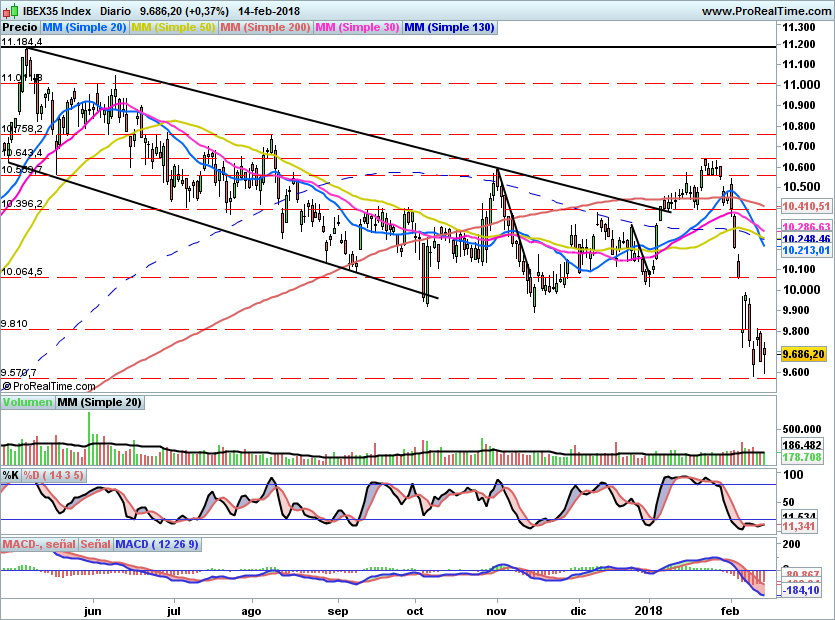
Task: Click the red Señal label in MACD panel
Action: [x=96, y=545]
